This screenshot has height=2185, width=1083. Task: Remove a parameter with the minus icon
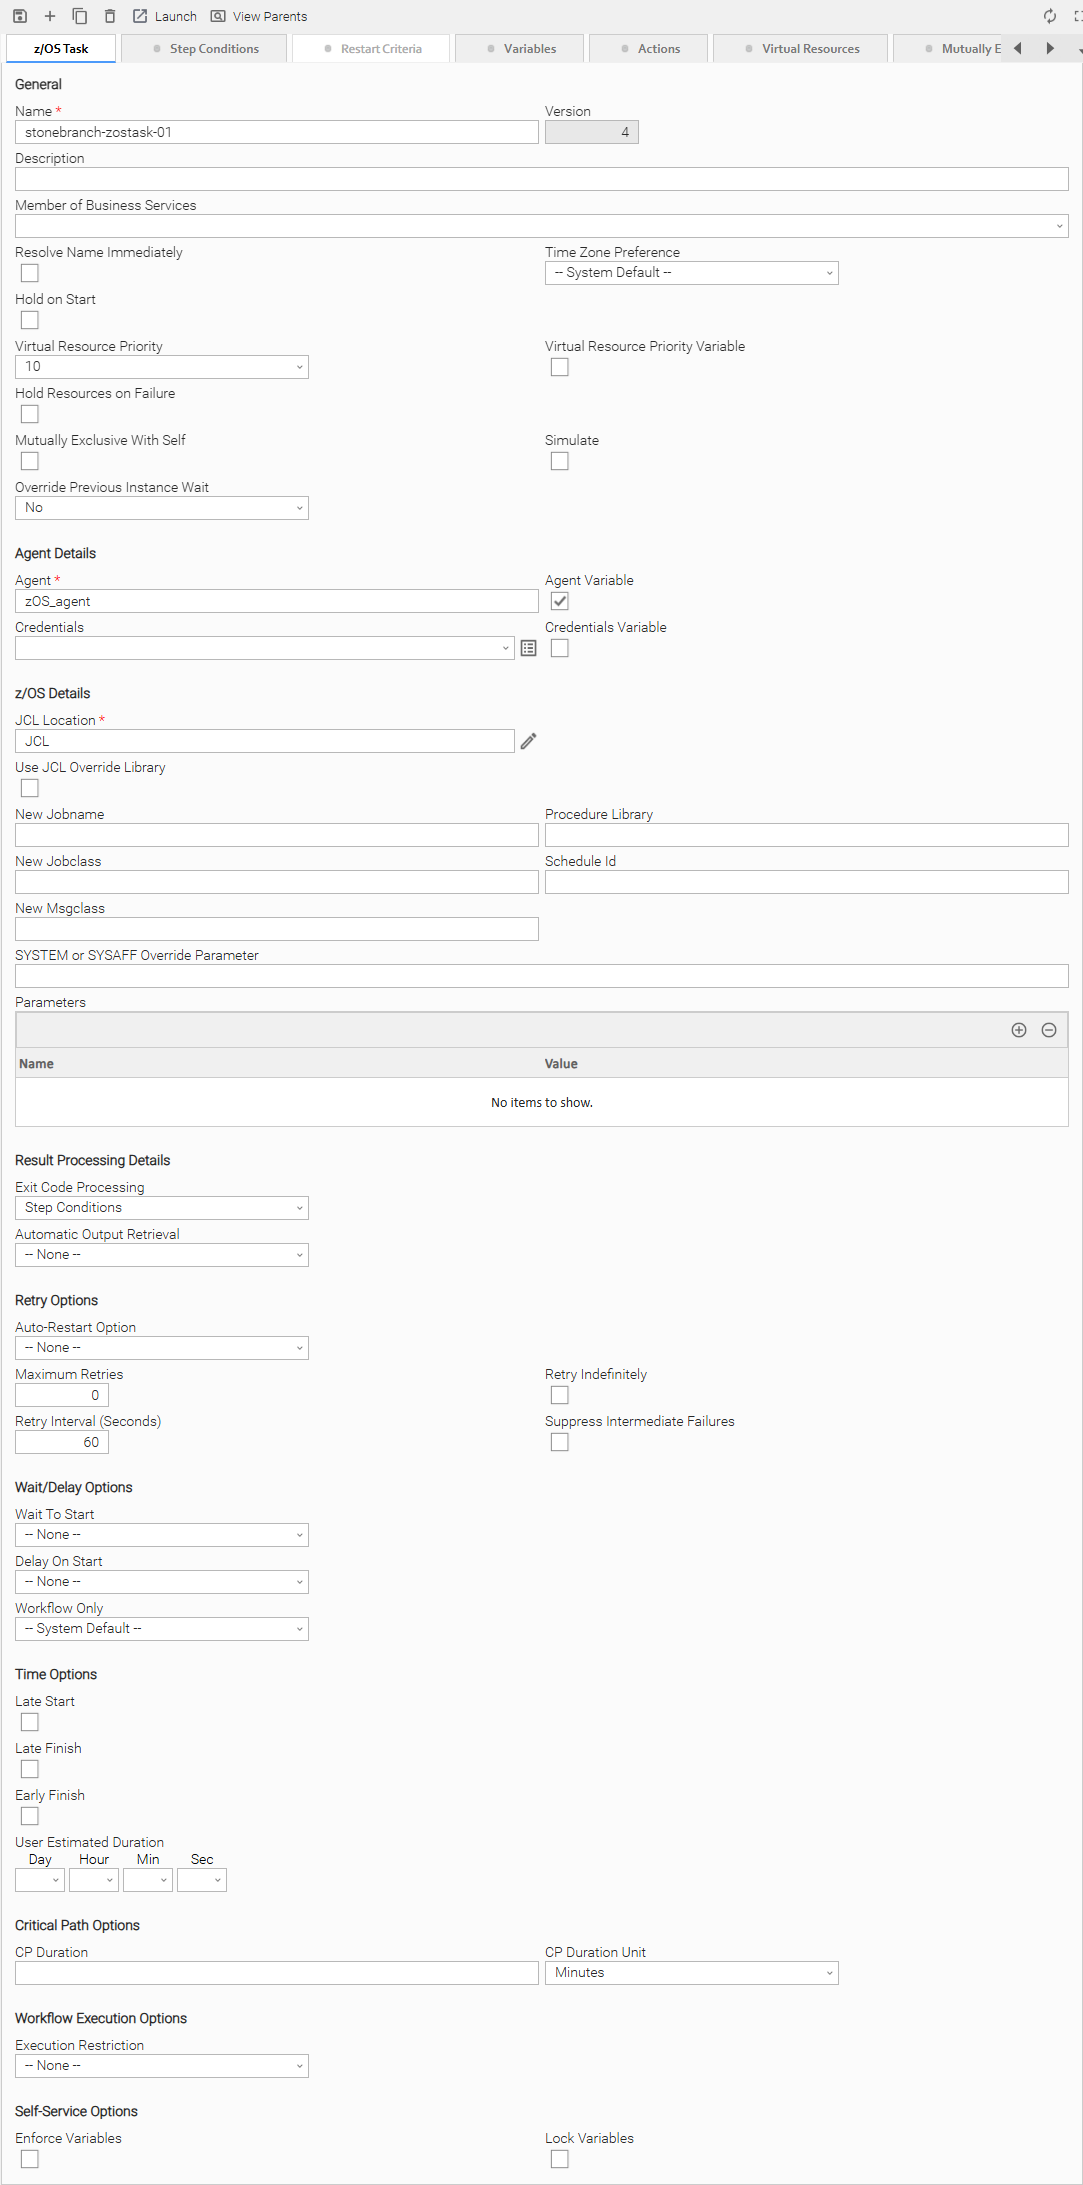pyautogui.click(x=1049, y=1030)
